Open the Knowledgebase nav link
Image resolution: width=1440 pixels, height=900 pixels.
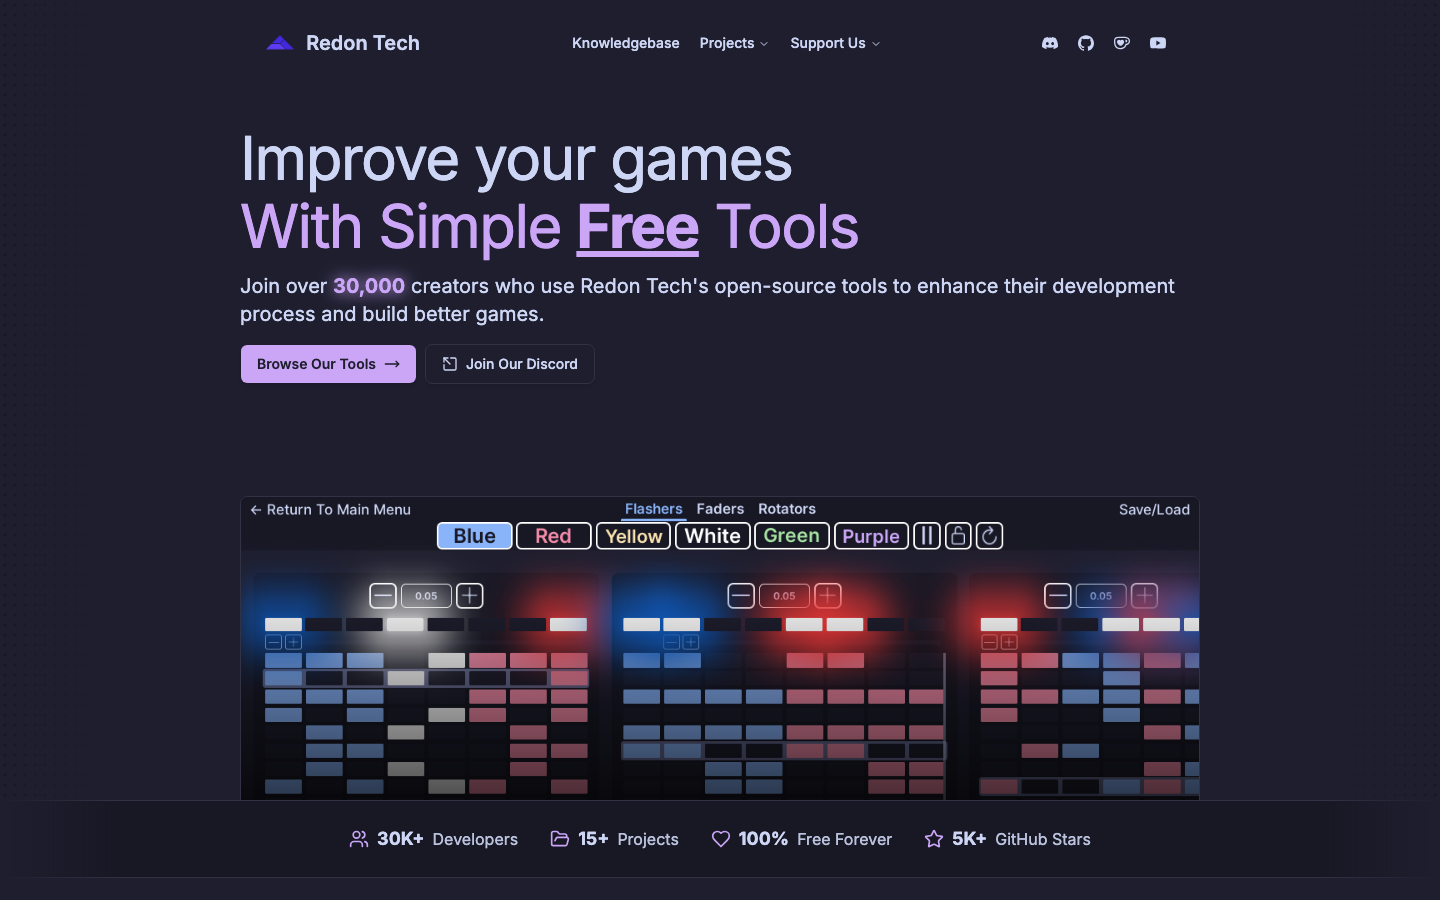pos(626,43)
